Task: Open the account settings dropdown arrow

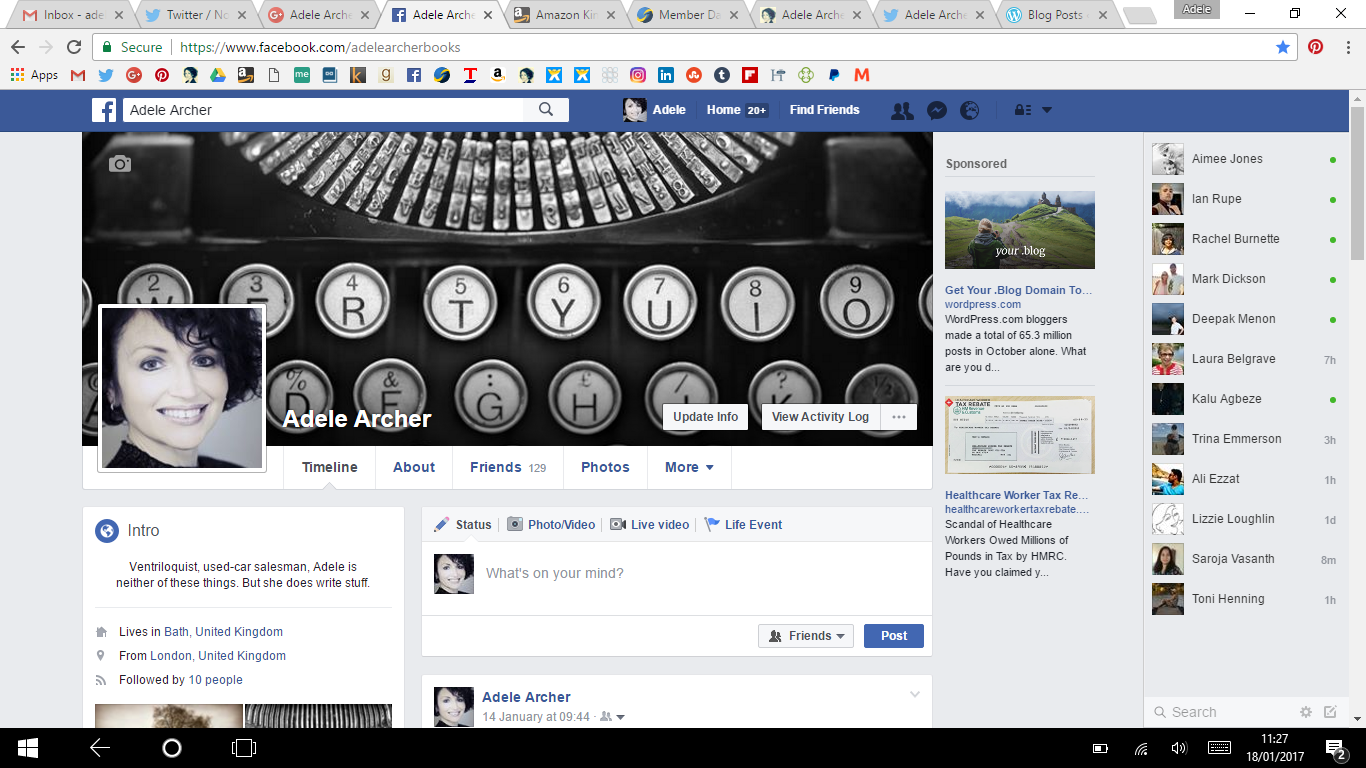Action: click(x=1047, y=110)
